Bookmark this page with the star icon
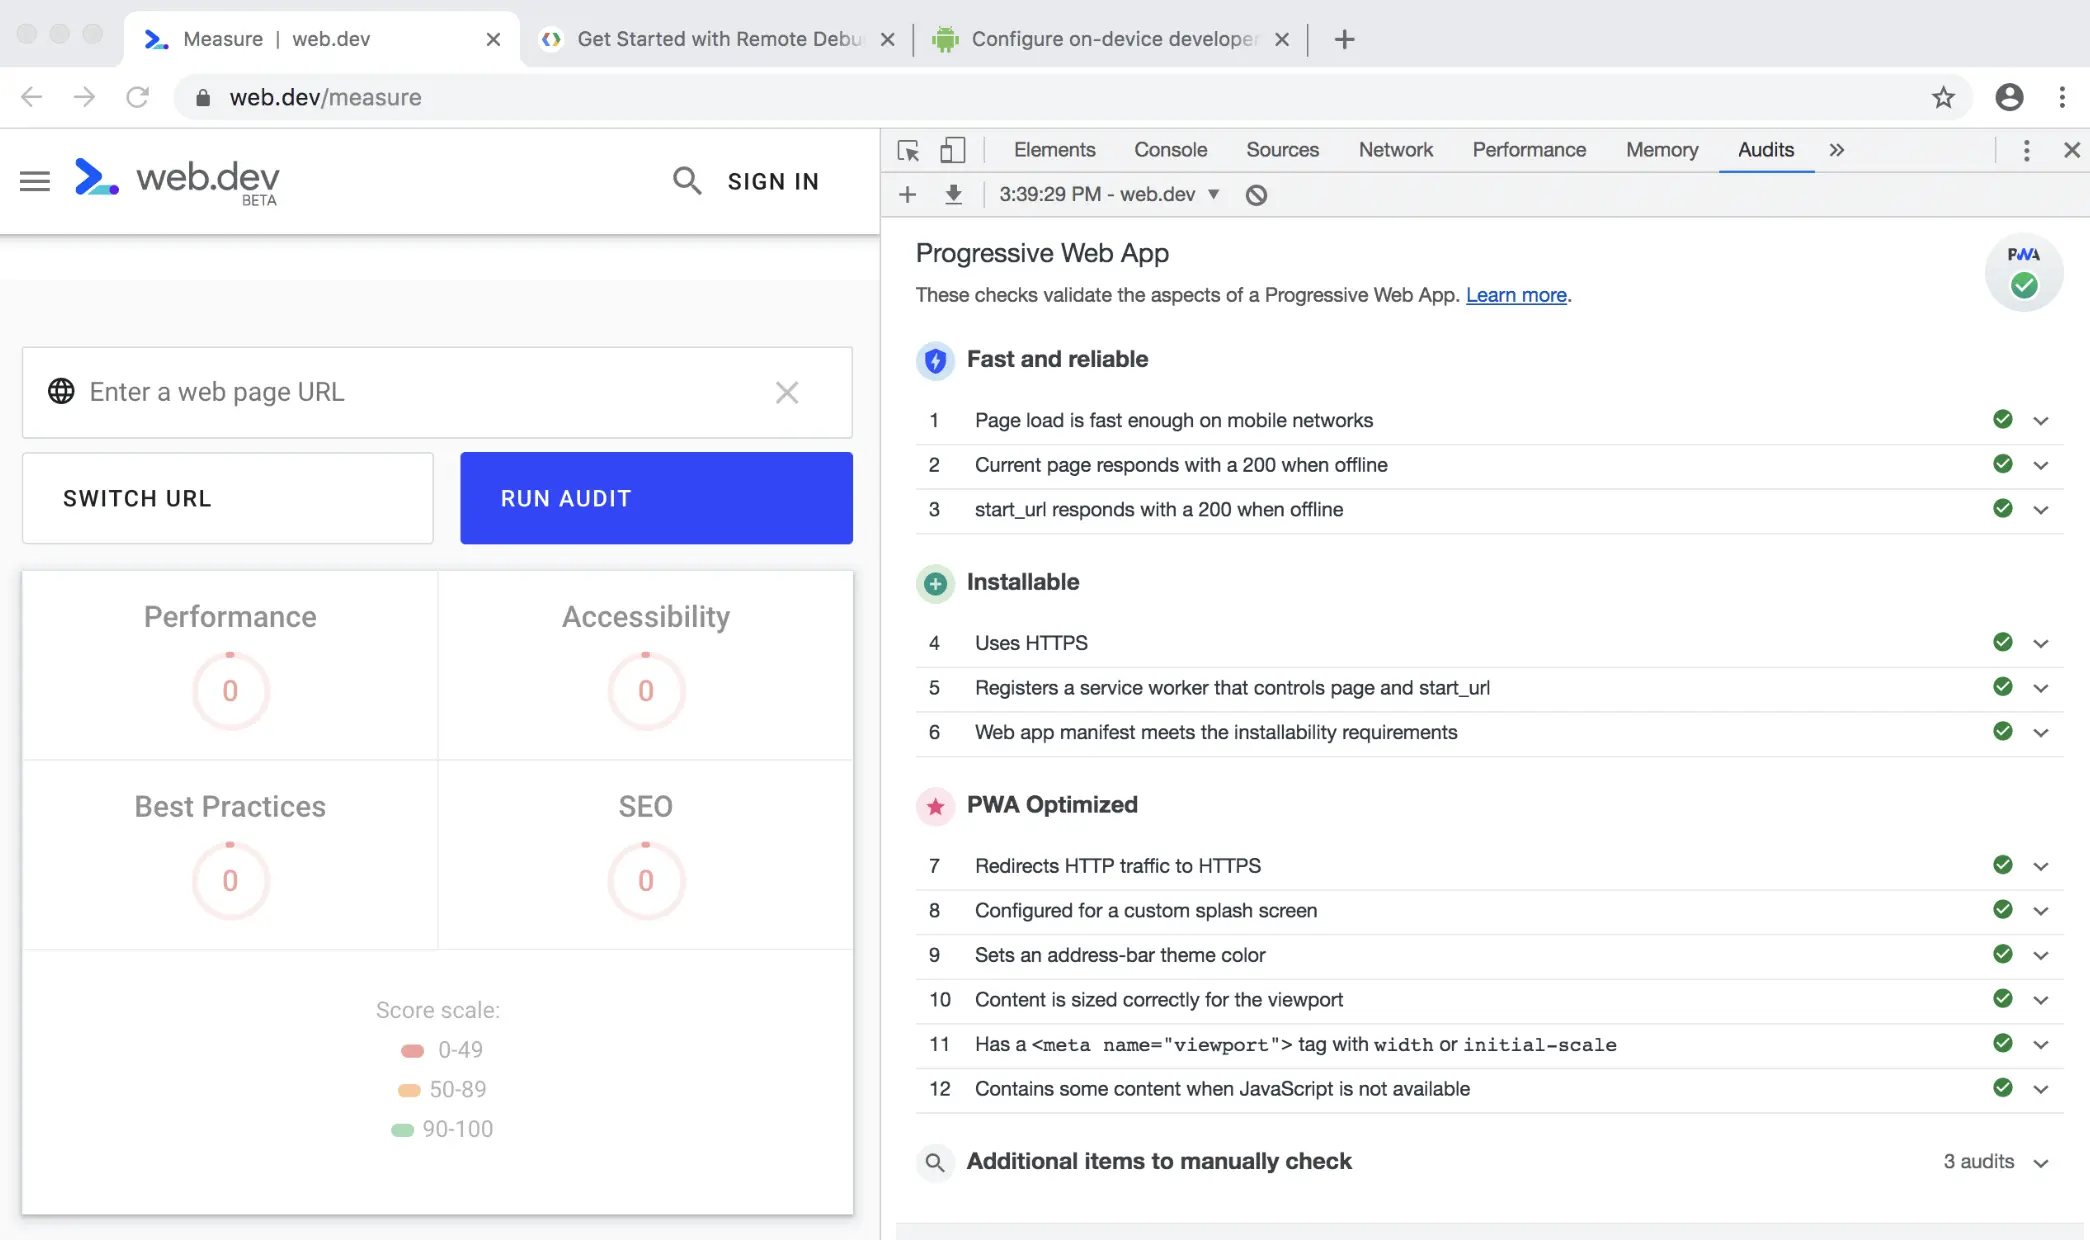The image size is (2090, 1240). pos(1943,97)
